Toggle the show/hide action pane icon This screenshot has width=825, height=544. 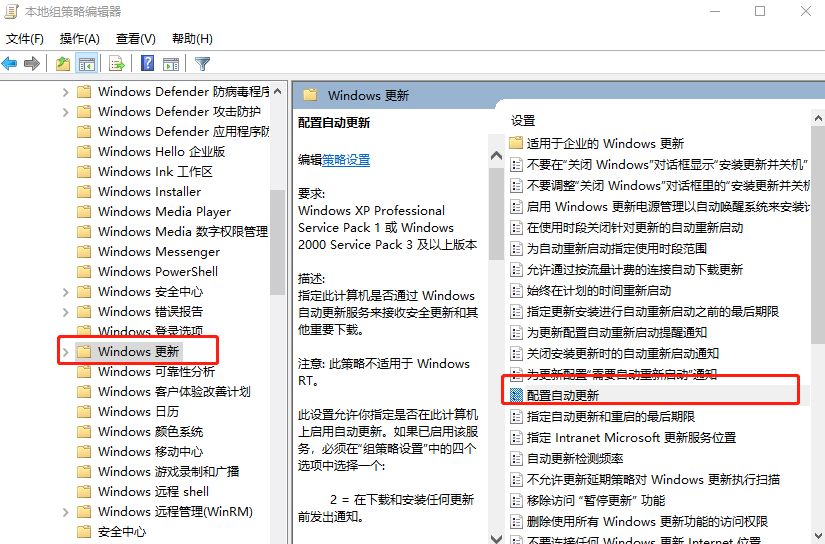[171, 64]
